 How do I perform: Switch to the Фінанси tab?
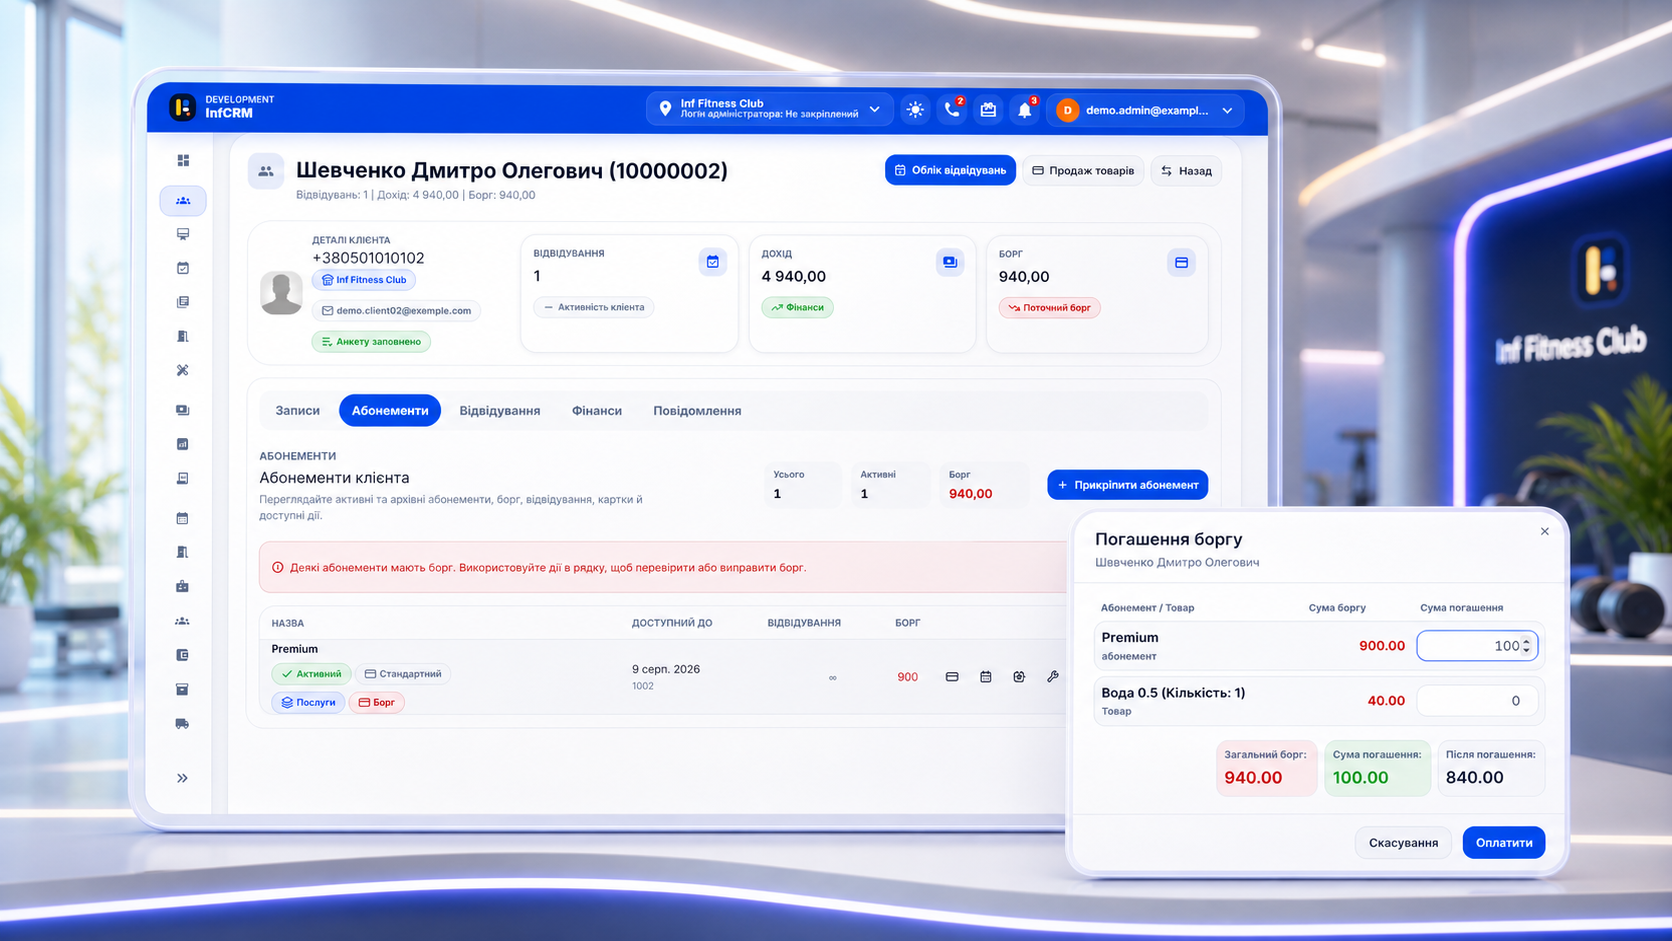point(597,411)
